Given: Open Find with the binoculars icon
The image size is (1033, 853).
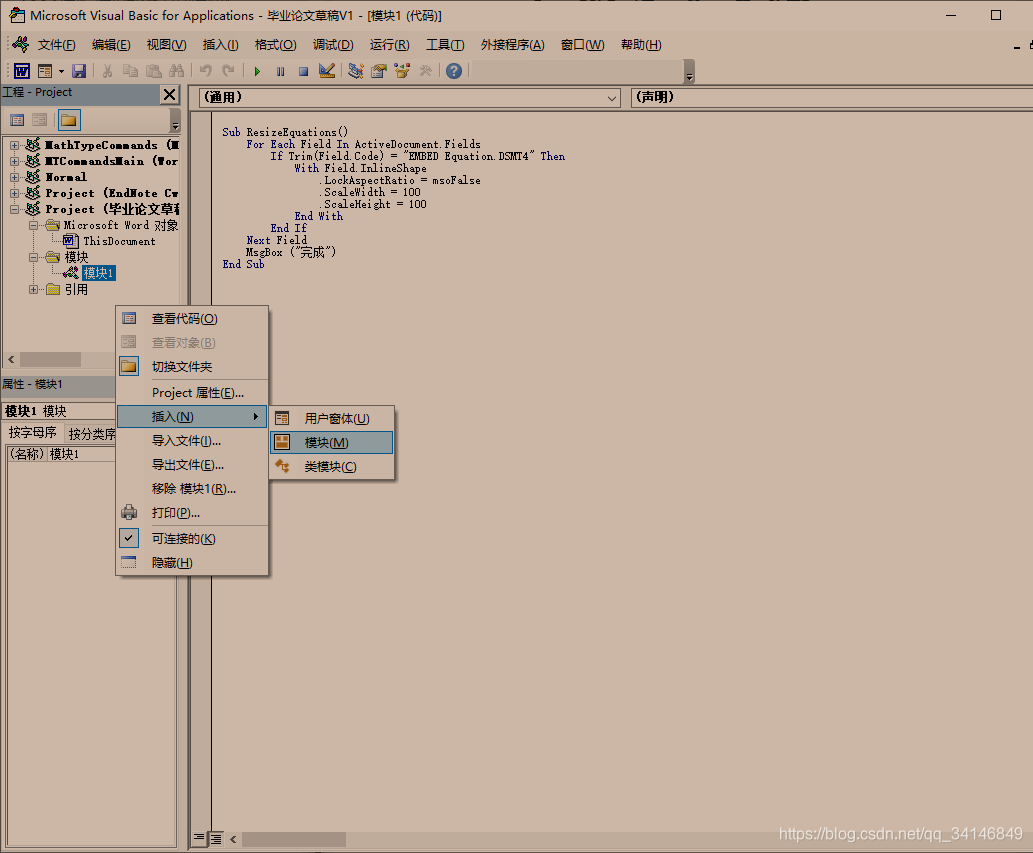Looking at the screenshot, I should pos(176,71).
